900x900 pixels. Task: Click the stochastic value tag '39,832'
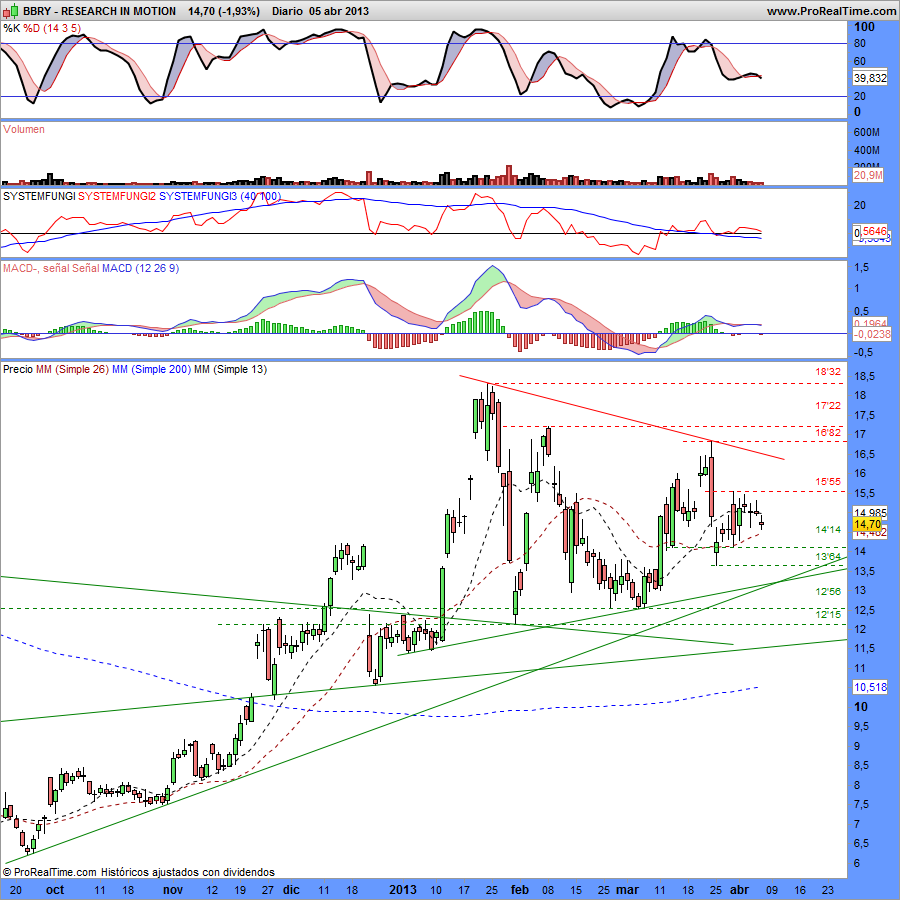[870, 78]
